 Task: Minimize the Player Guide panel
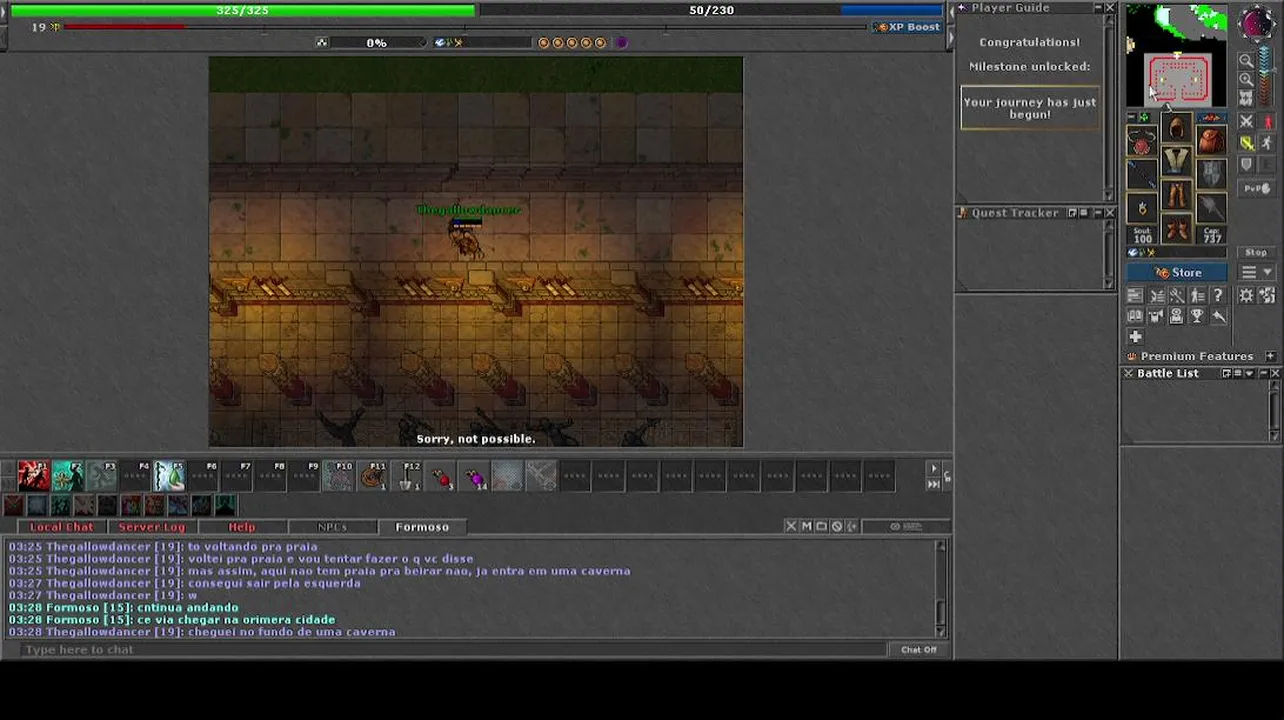tap(1098, 8)
